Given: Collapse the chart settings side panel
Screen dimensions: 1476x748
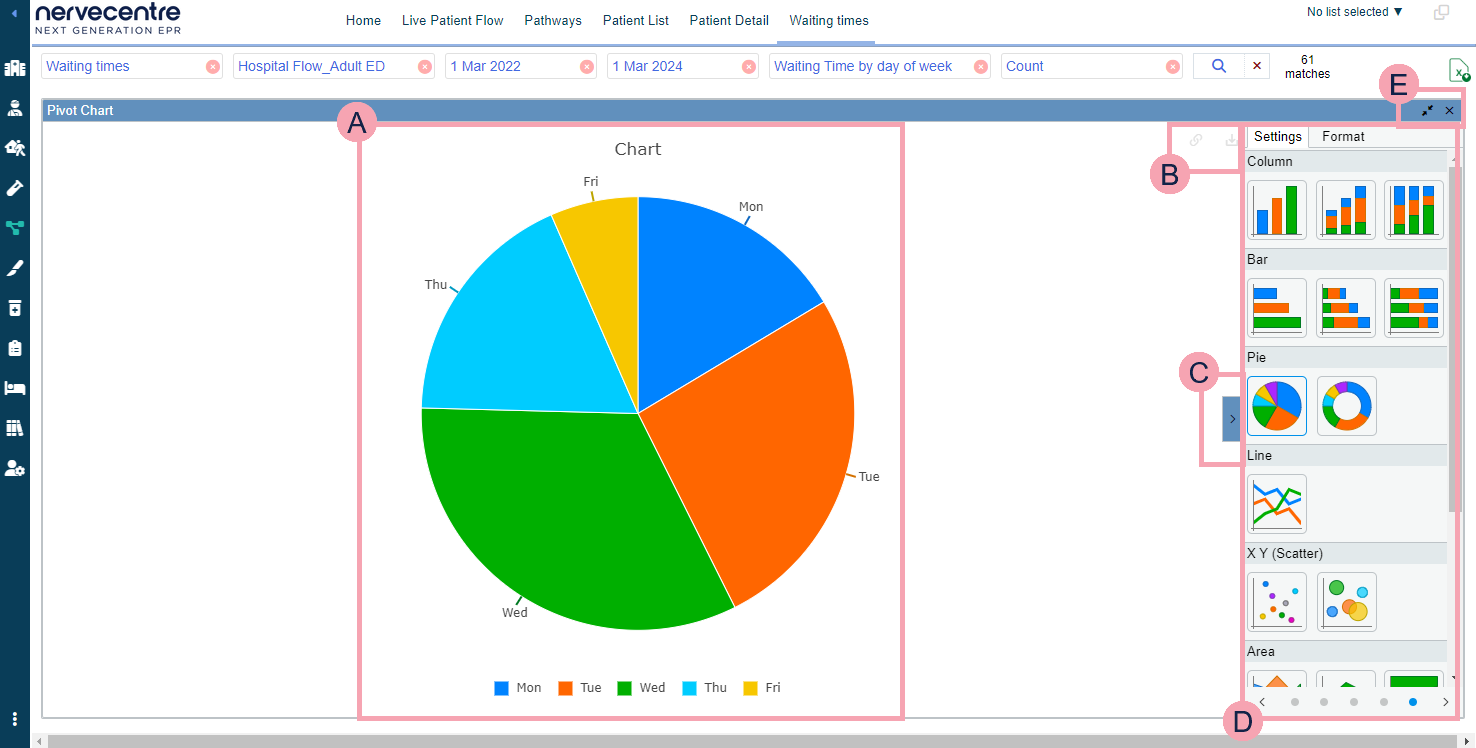Looking at the screenshot, I should (1231, 418).
